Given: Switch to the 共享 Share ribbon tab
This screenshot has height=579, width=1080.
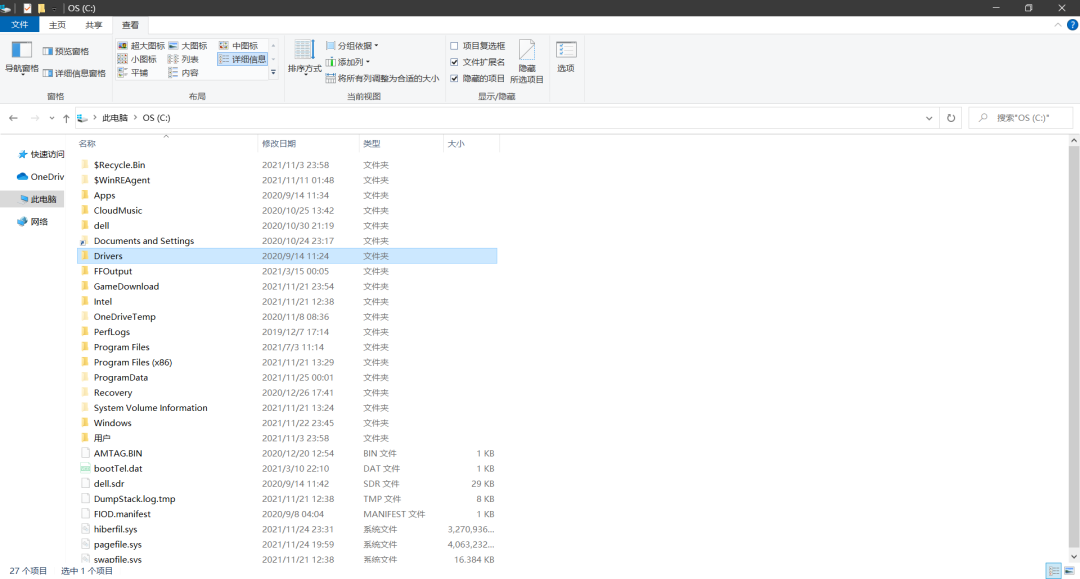Looking at the screenshot, I should click(x=93, y=25).
